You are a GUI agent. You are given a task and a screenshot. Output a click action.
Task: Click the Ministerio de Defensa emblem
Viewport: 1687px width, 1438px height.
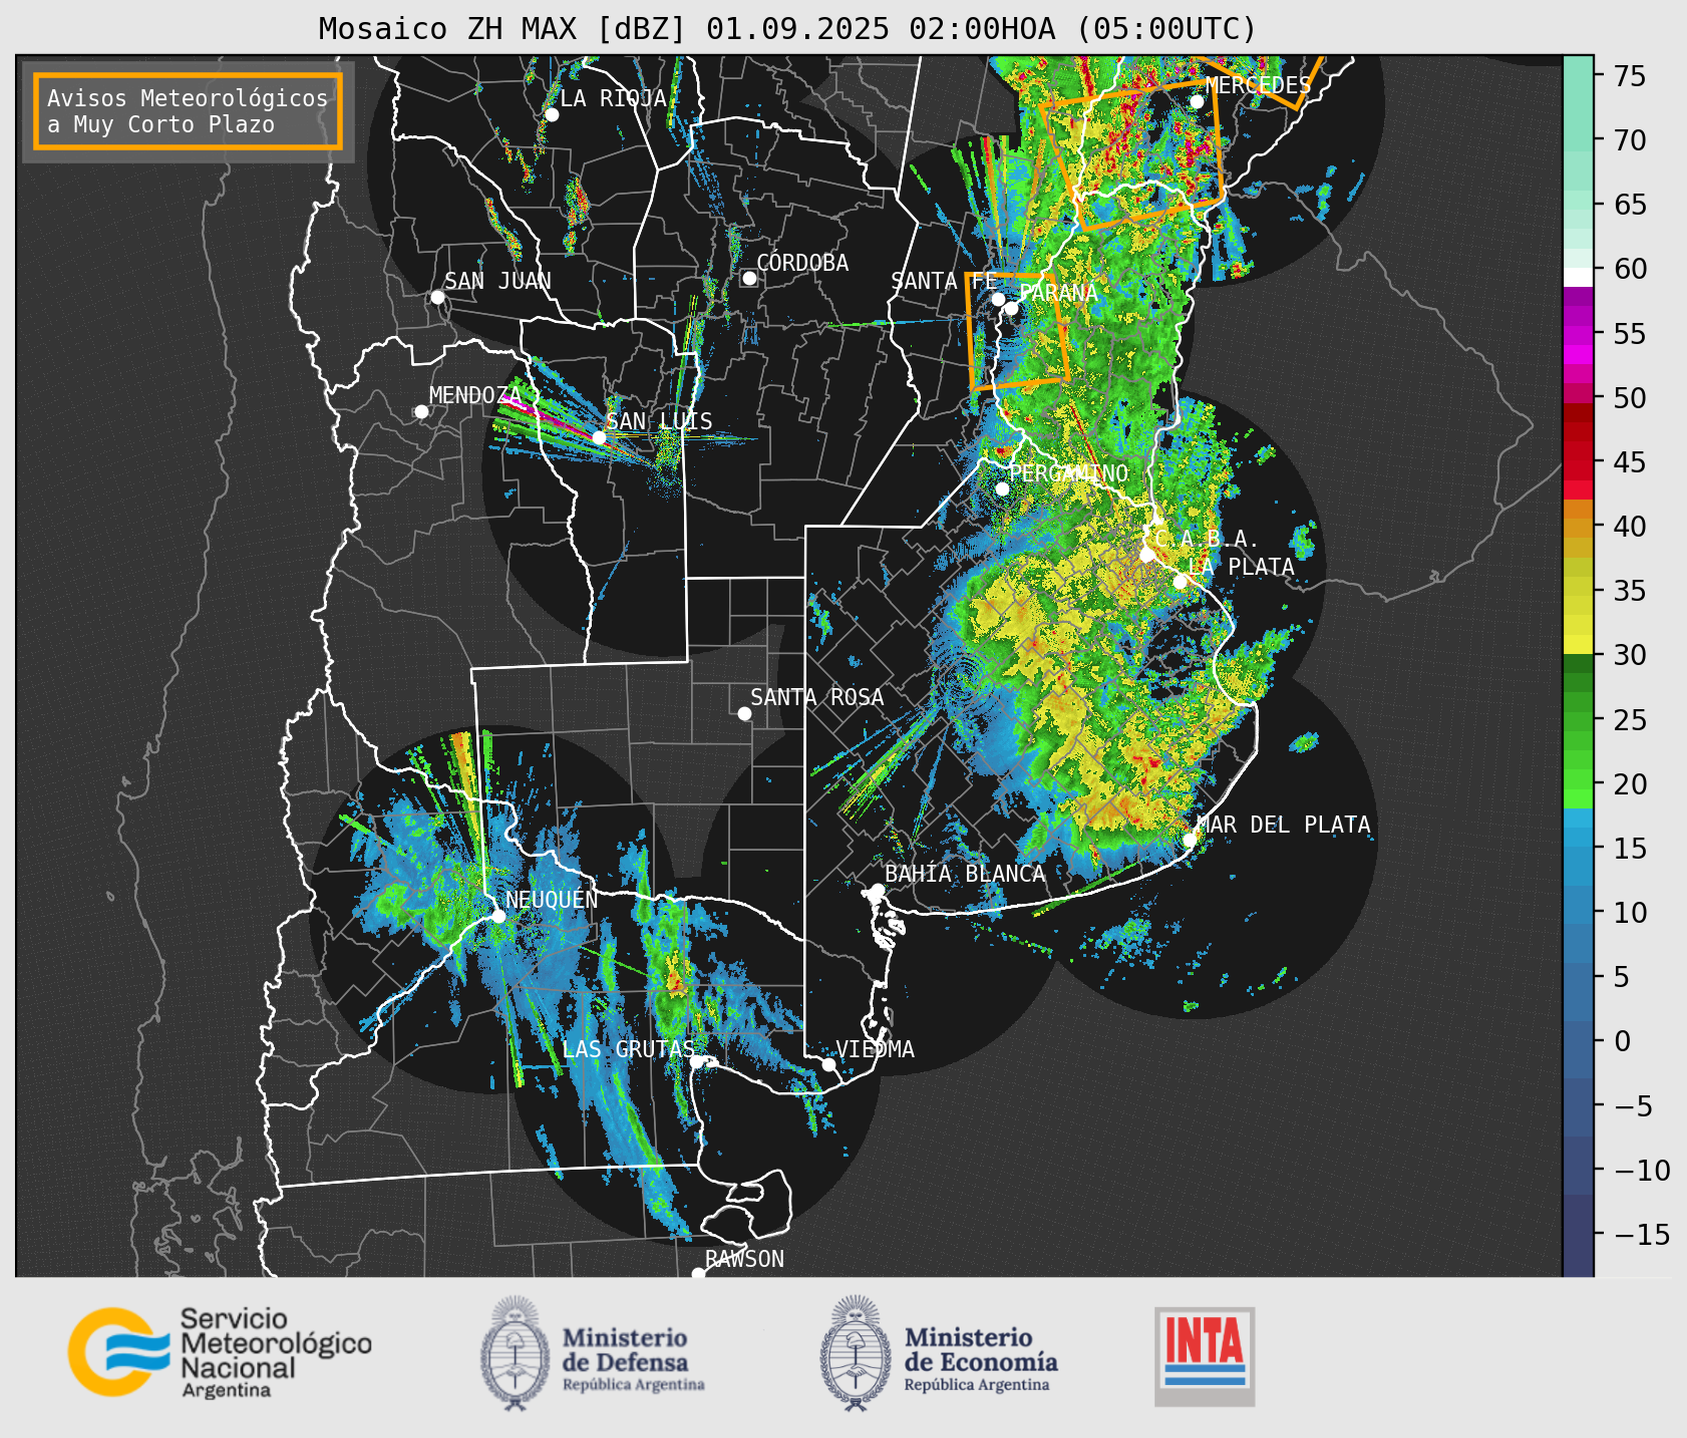(515, 1353)
